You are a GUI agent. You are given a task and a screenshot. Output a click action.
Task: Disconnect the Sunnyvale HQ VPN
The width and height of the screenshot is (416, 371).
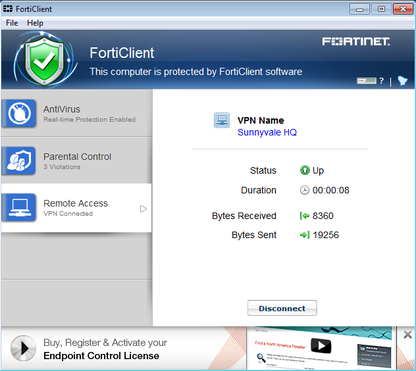click(x=282, y=308)
